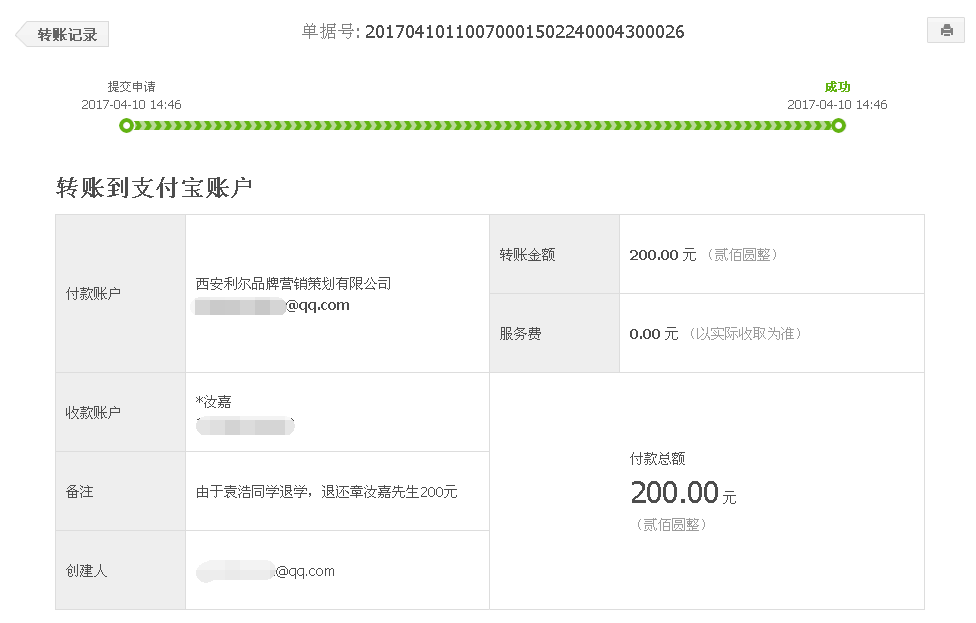Click payer company name 西安利尔品牌营销策划有限公司
The height and width of the screenshot is (623, 976).
[293, 284]
